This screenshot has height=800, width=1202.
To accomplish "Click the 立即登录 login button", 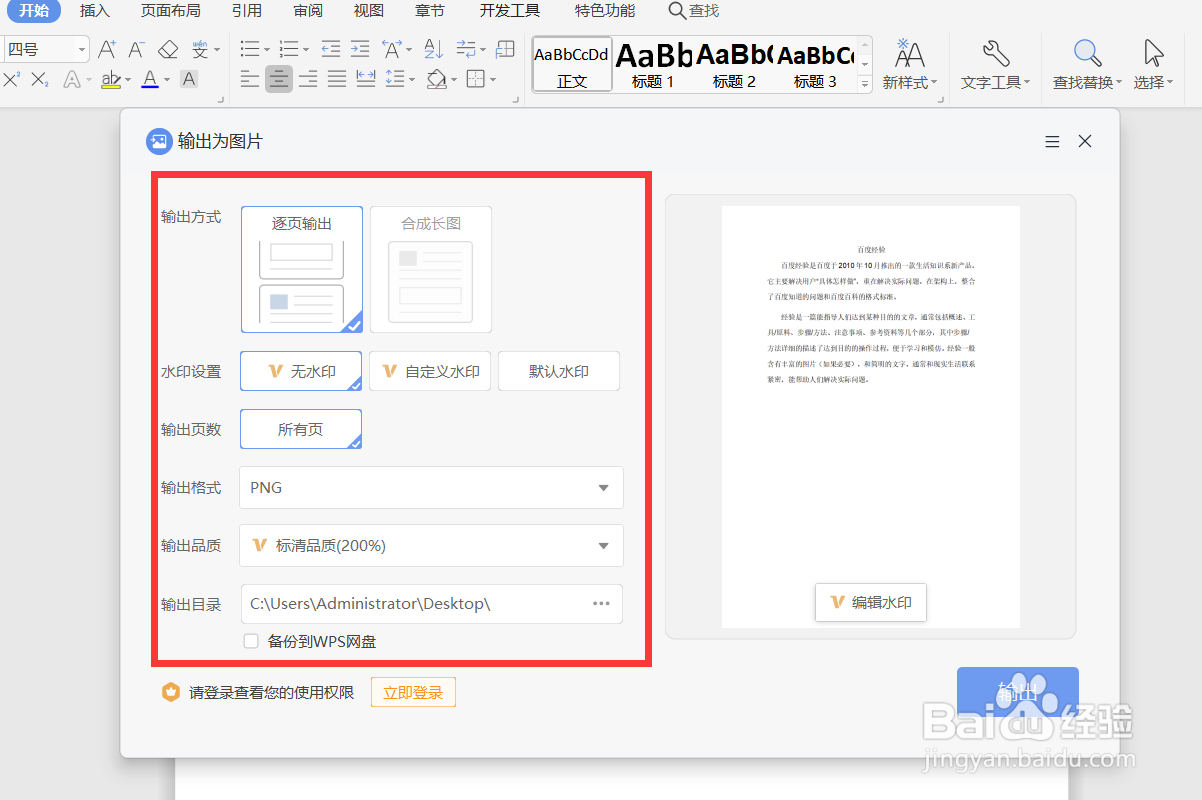I will 413,691.
